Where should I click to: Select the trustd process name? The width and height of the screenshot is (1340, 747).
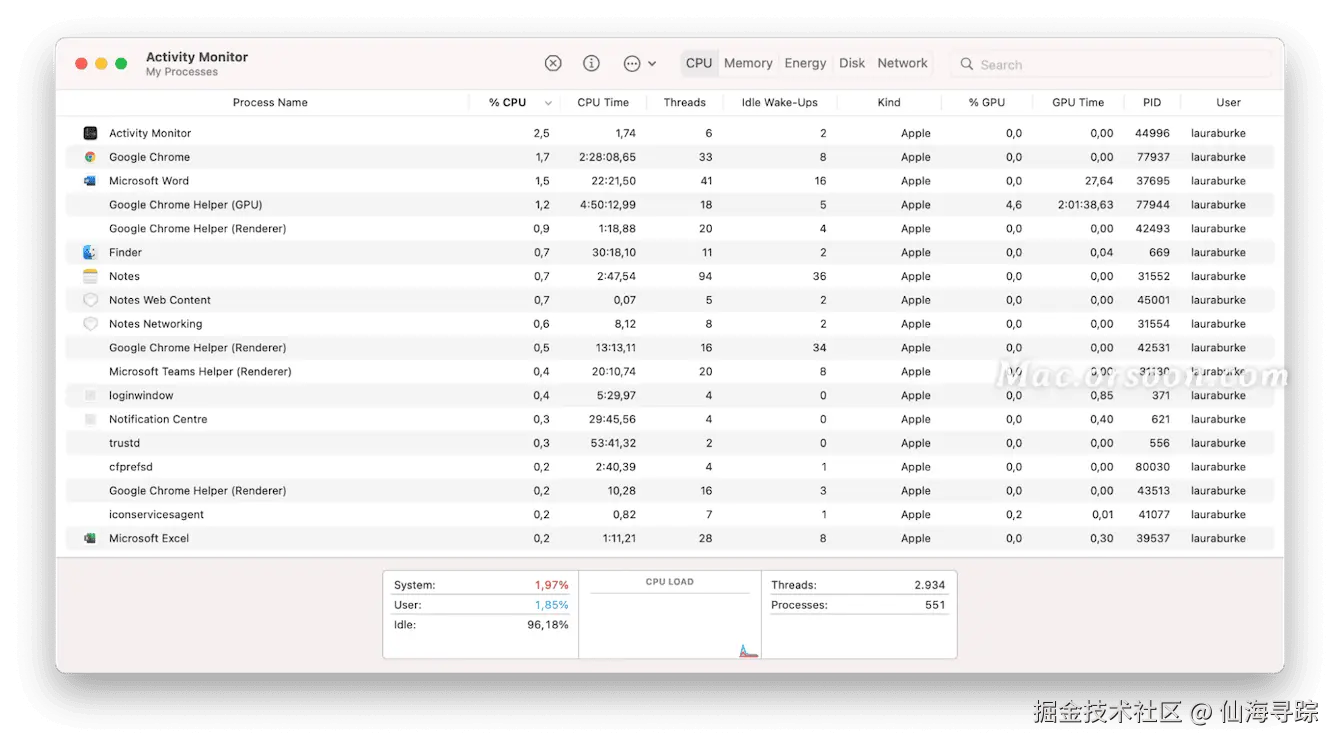click(124, 443)
